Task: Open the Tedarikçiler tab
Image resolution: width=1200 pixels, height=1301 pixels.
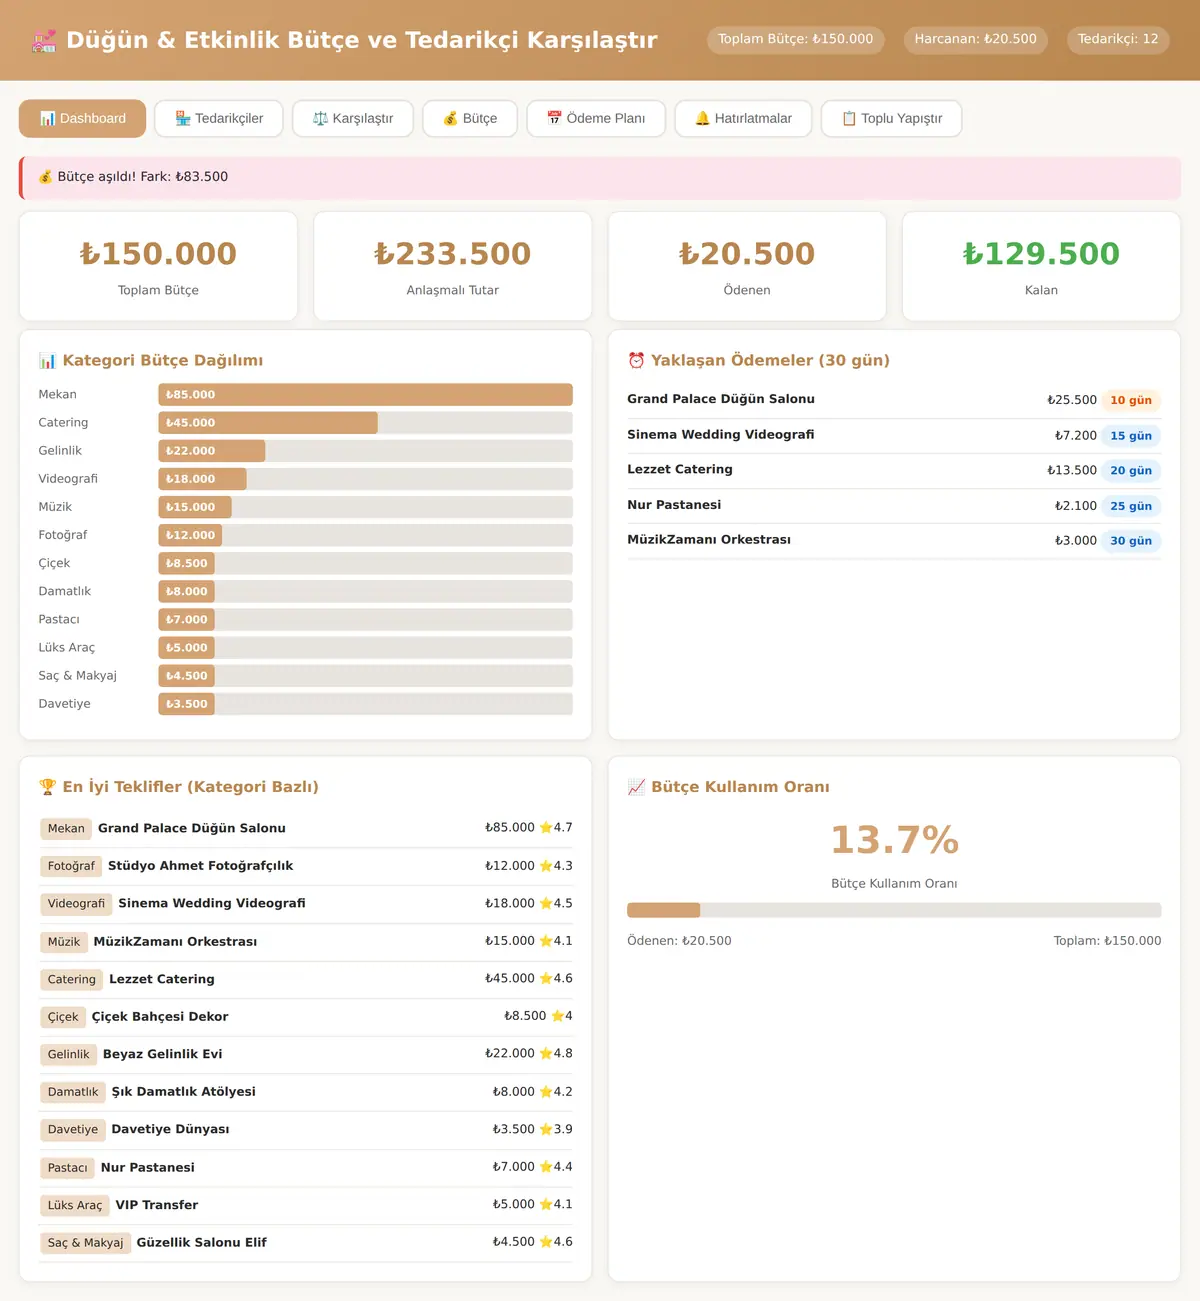Action: 219,118
